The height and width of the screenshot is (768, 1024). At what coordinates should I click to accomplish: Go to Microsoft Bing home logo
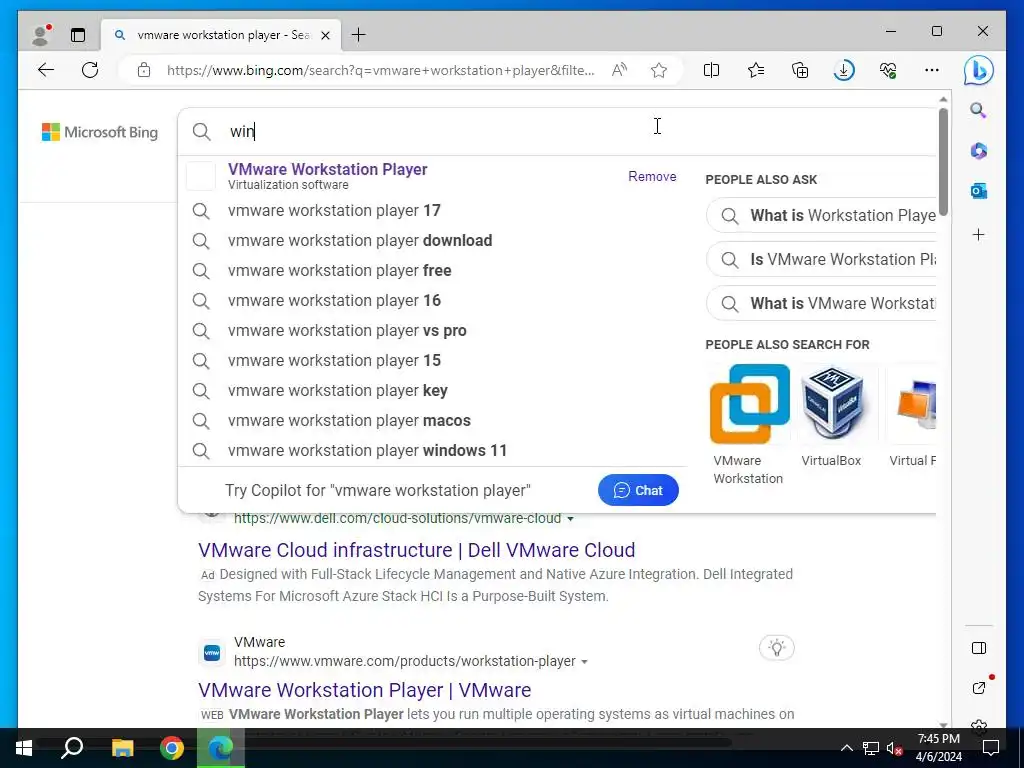click(x=100, y=133)
